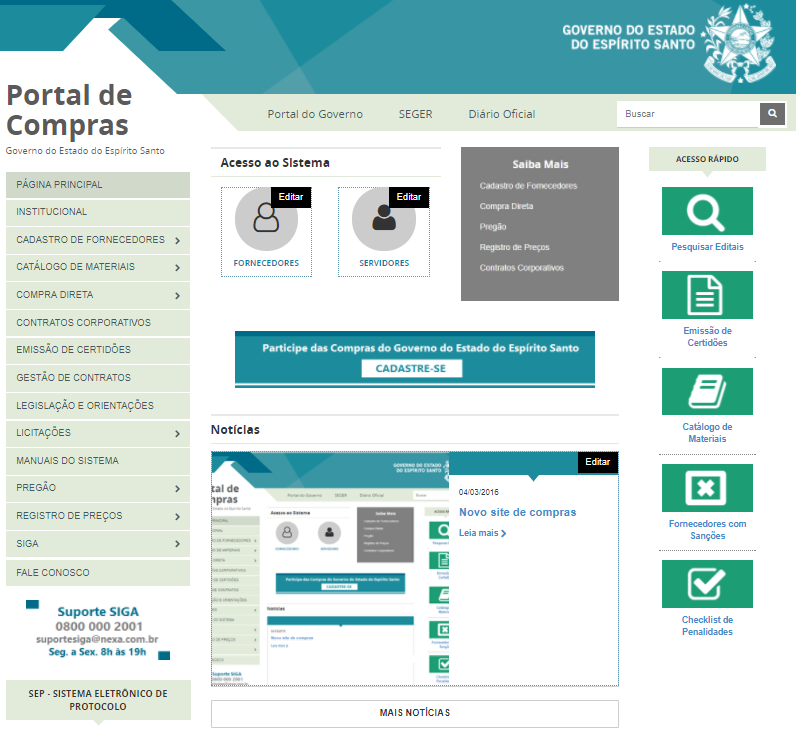Image resolution: width=796 pixels, height=731 pixels.
Task: Click the Mais Notícias button
Action: (414, 713)
